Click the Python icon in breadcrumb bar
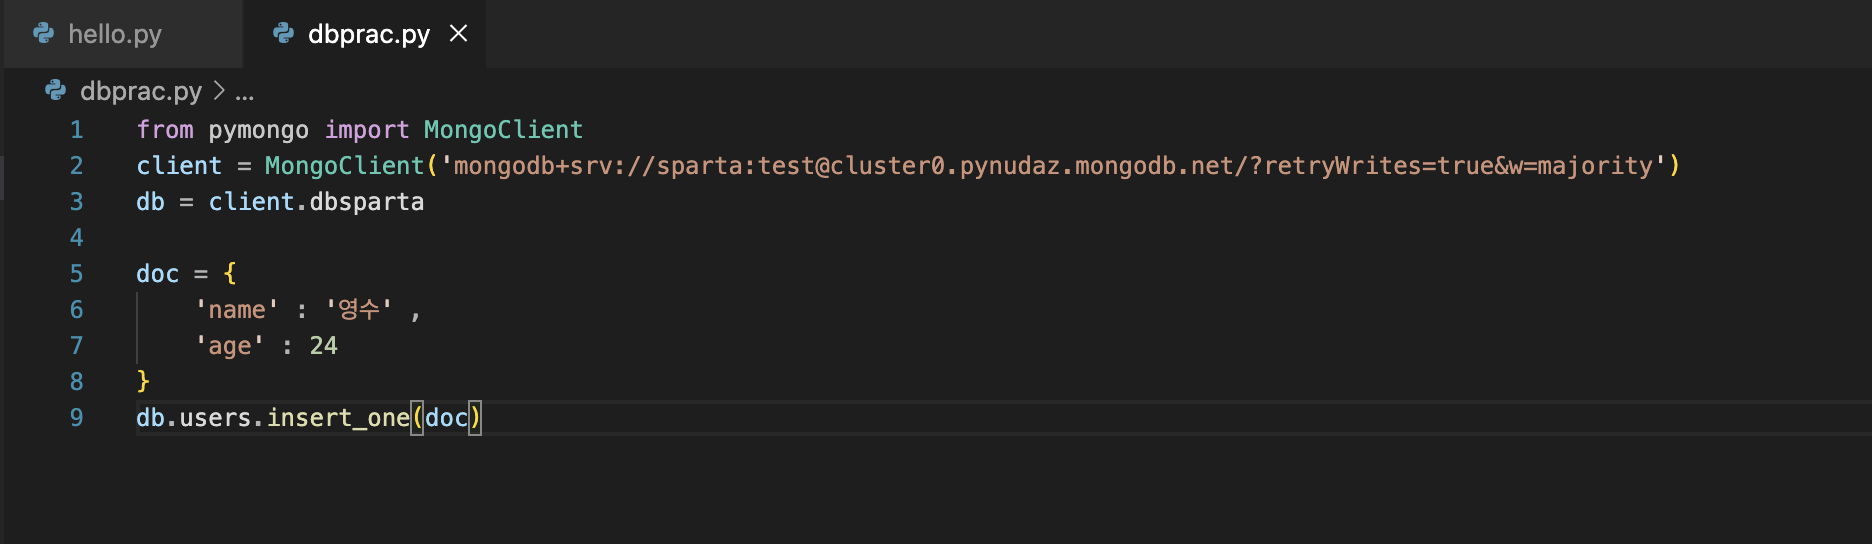The image size is (1872, 544). 56,91
